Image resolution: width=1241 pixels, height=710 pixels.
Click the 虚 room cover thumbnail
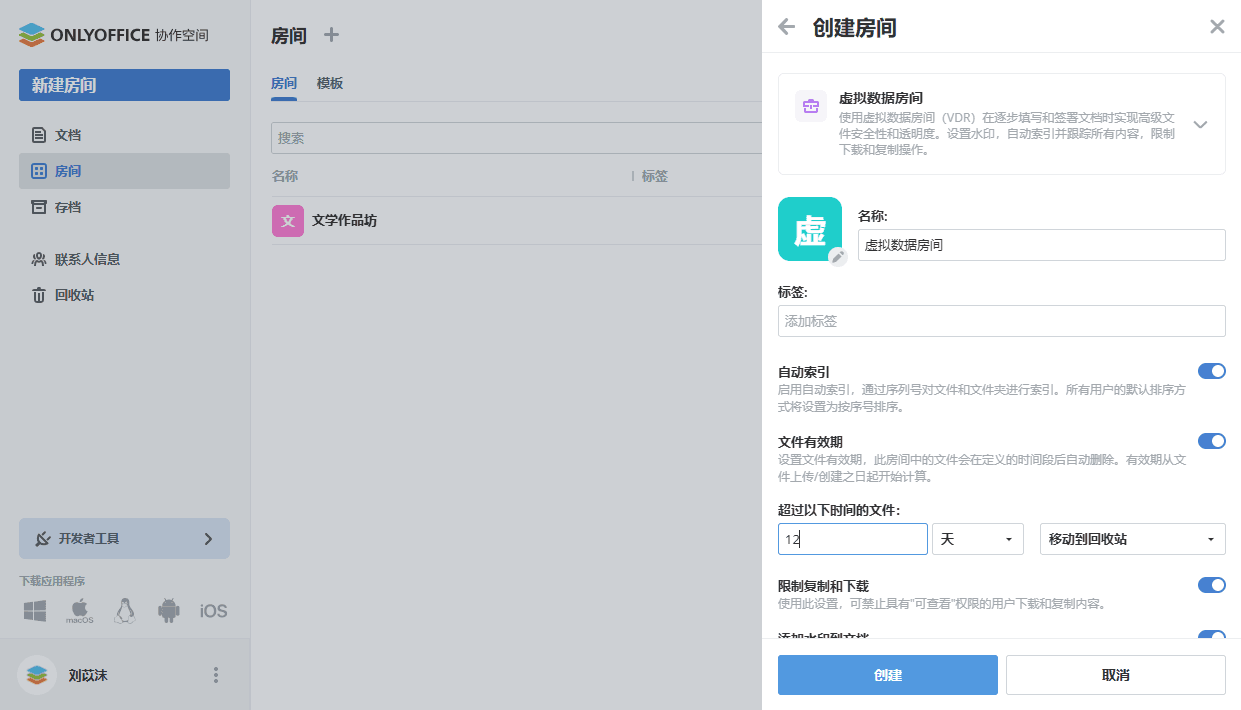(810, 229)
